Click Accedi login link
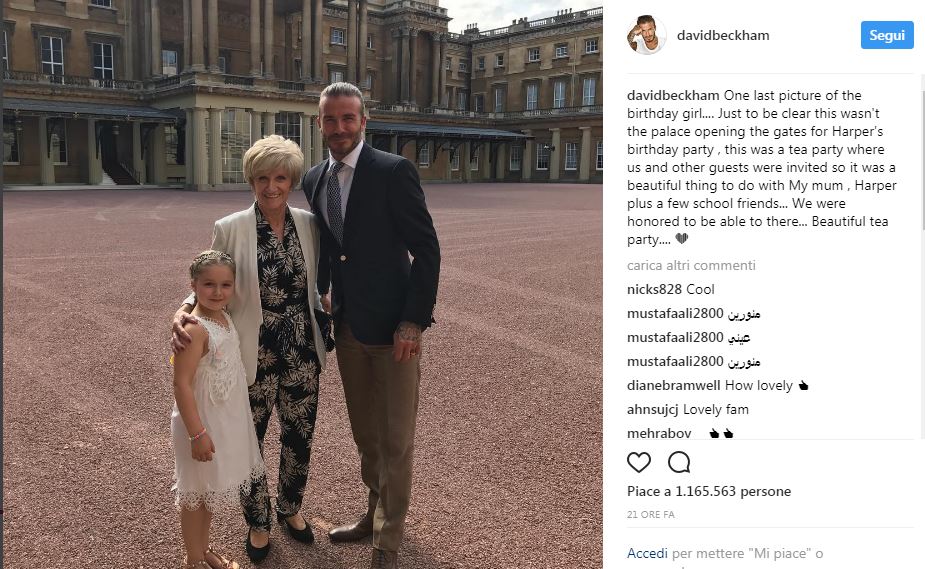925x569 pixels. (647, 553)
